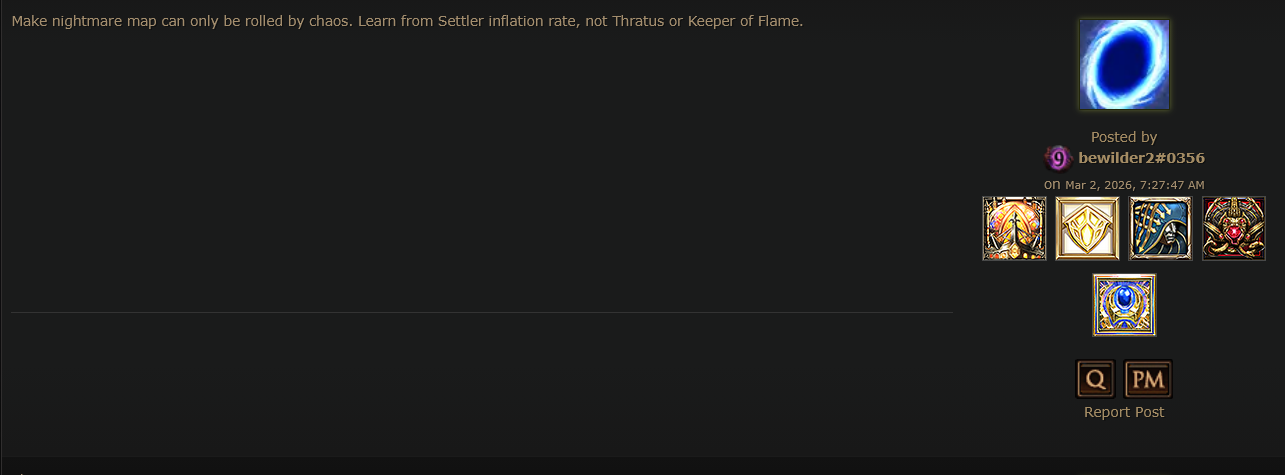Click the Report Post link

tap(1124, 412)
